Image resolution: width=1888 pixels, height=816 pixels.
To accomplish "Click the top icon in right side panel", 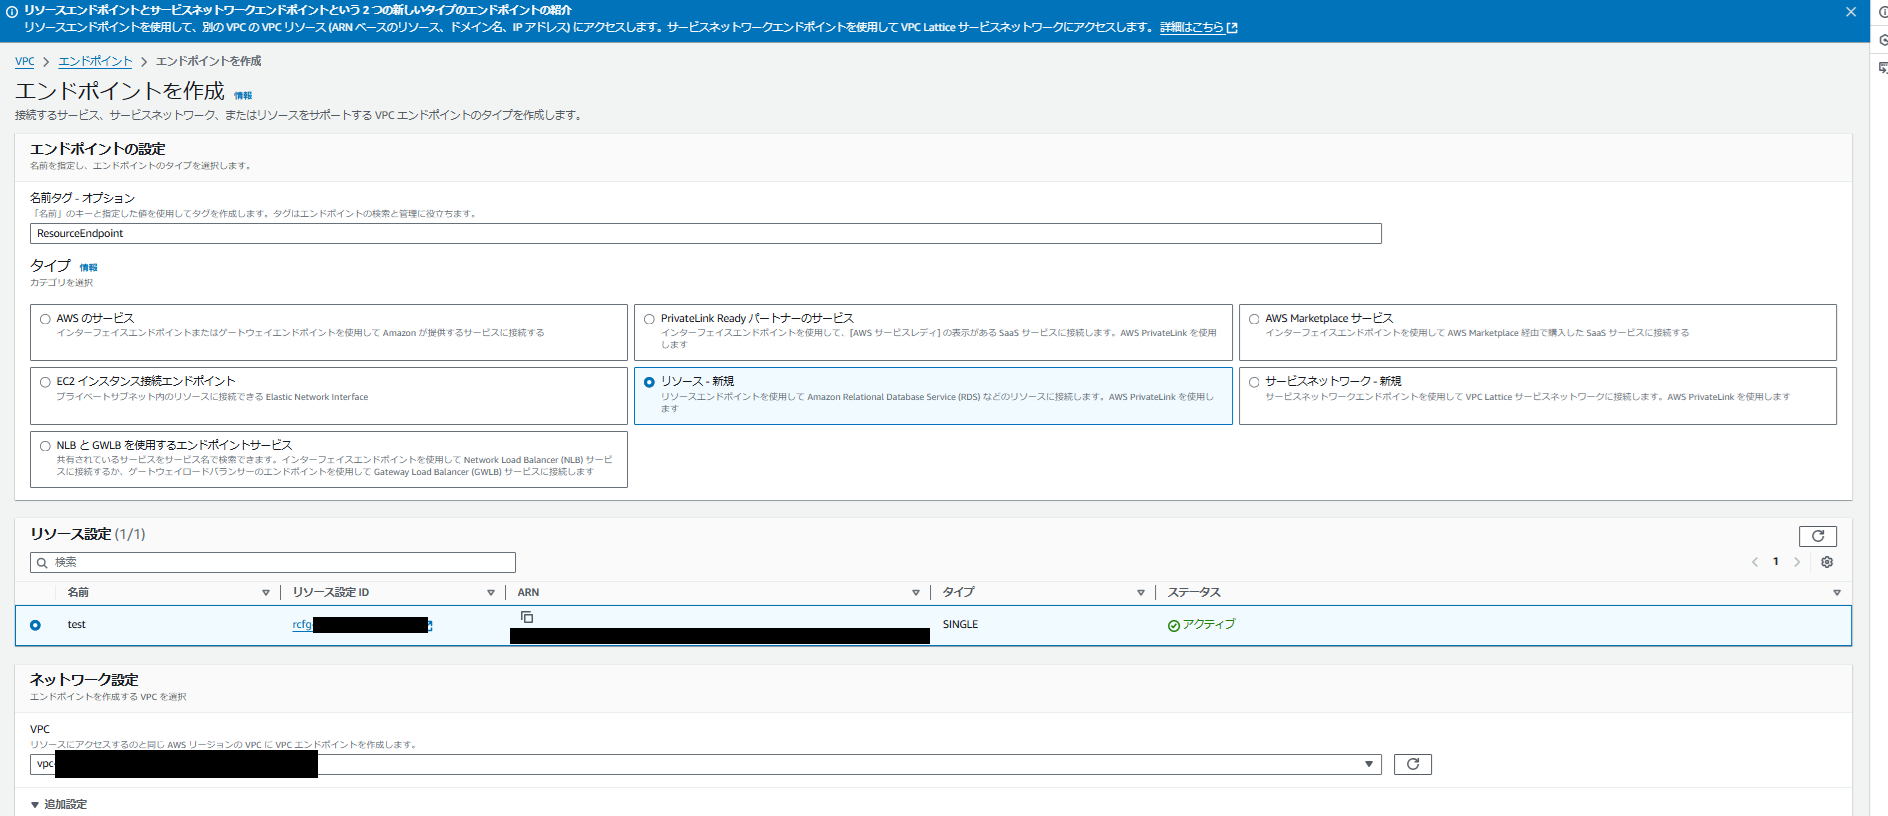I will tap(1881, 13).
